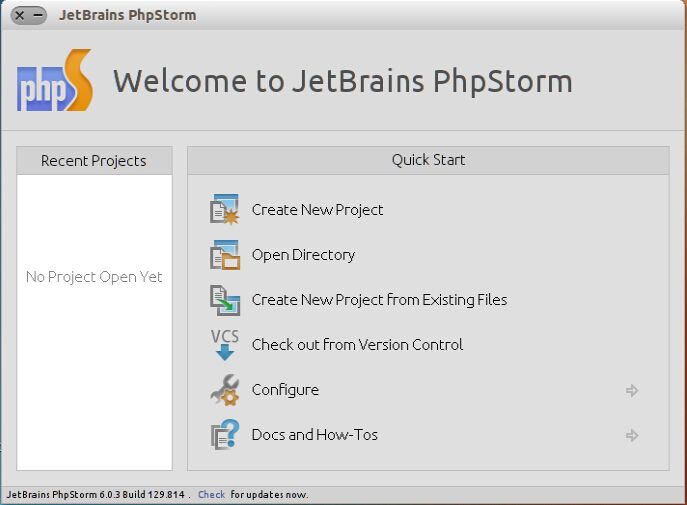
Task: Open the Configure entry label
Action: pos(285,390)
